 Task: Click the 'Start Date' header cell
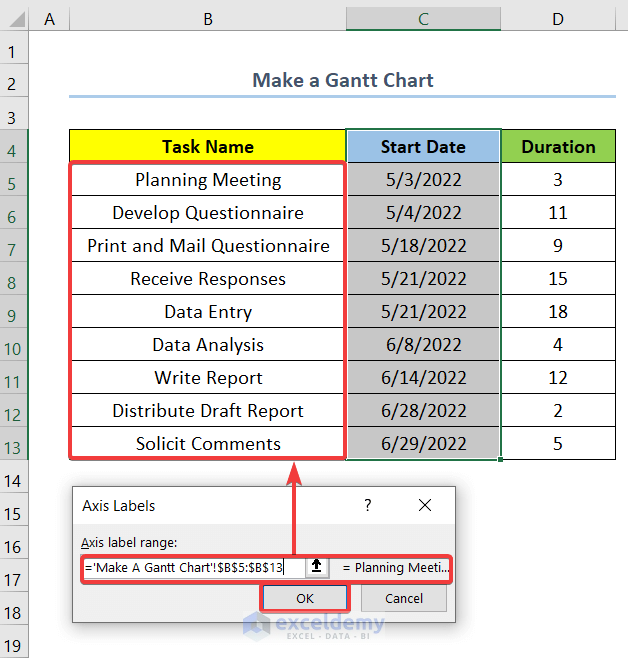[423, 146]
